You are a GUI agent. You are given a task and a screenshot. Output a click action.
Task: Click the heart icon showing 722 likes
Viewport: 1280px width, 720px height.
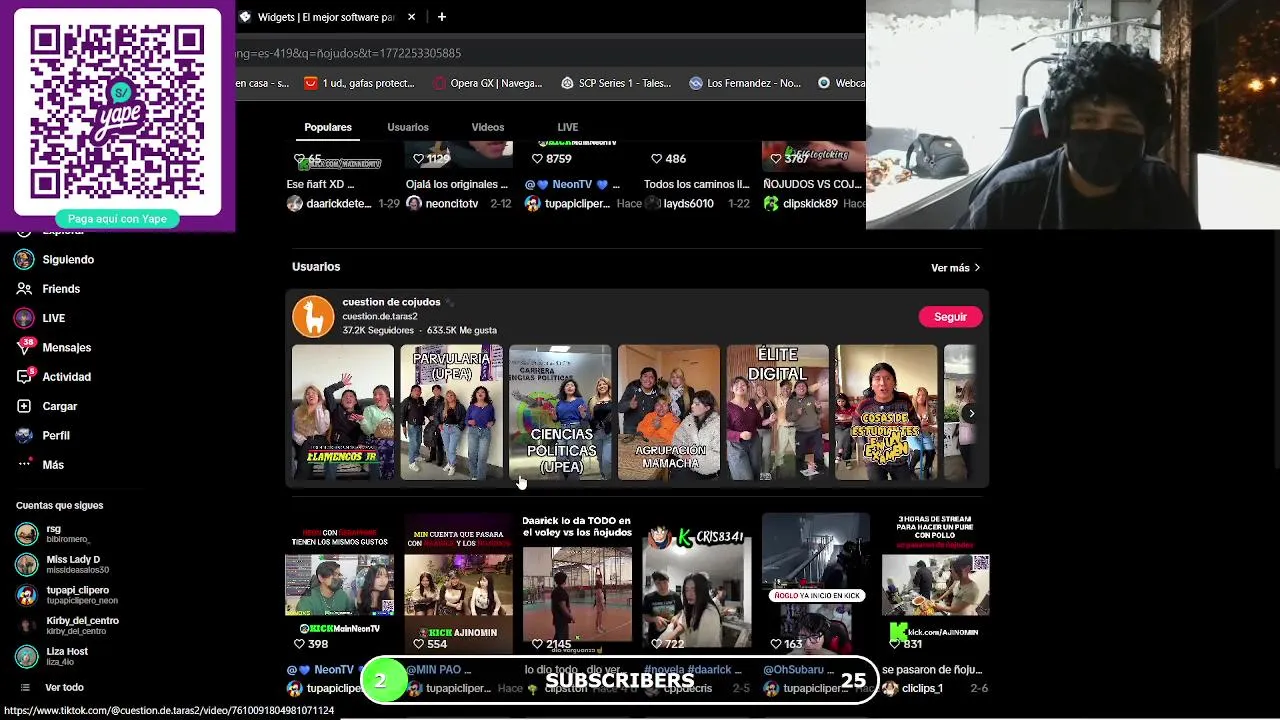point(656,644)
